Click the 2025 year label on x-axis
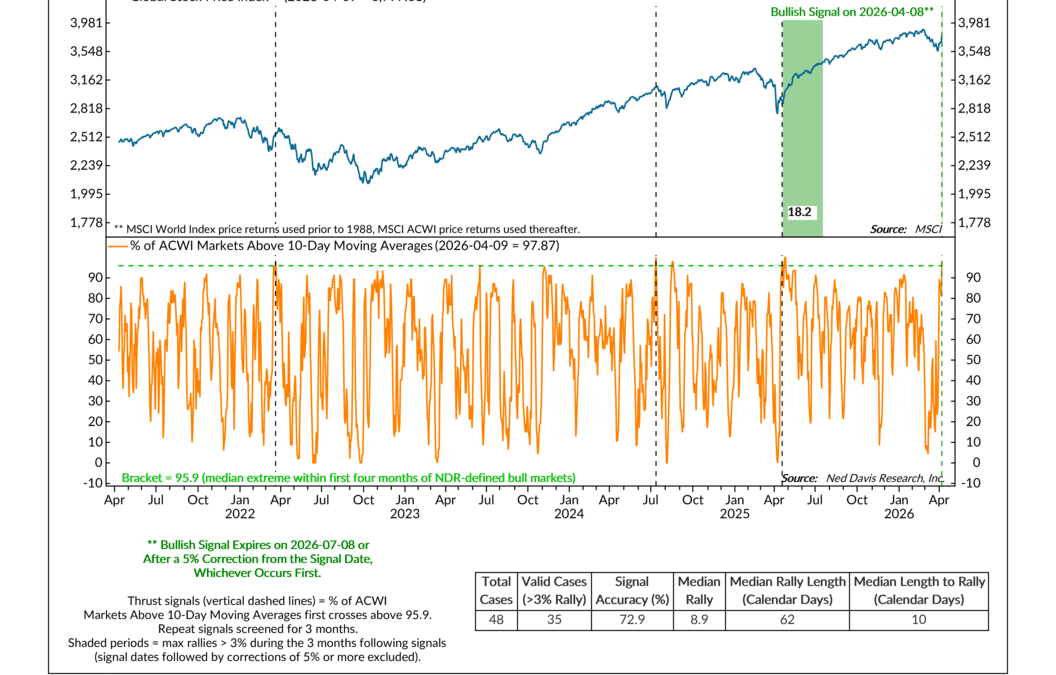 [734, 514]
